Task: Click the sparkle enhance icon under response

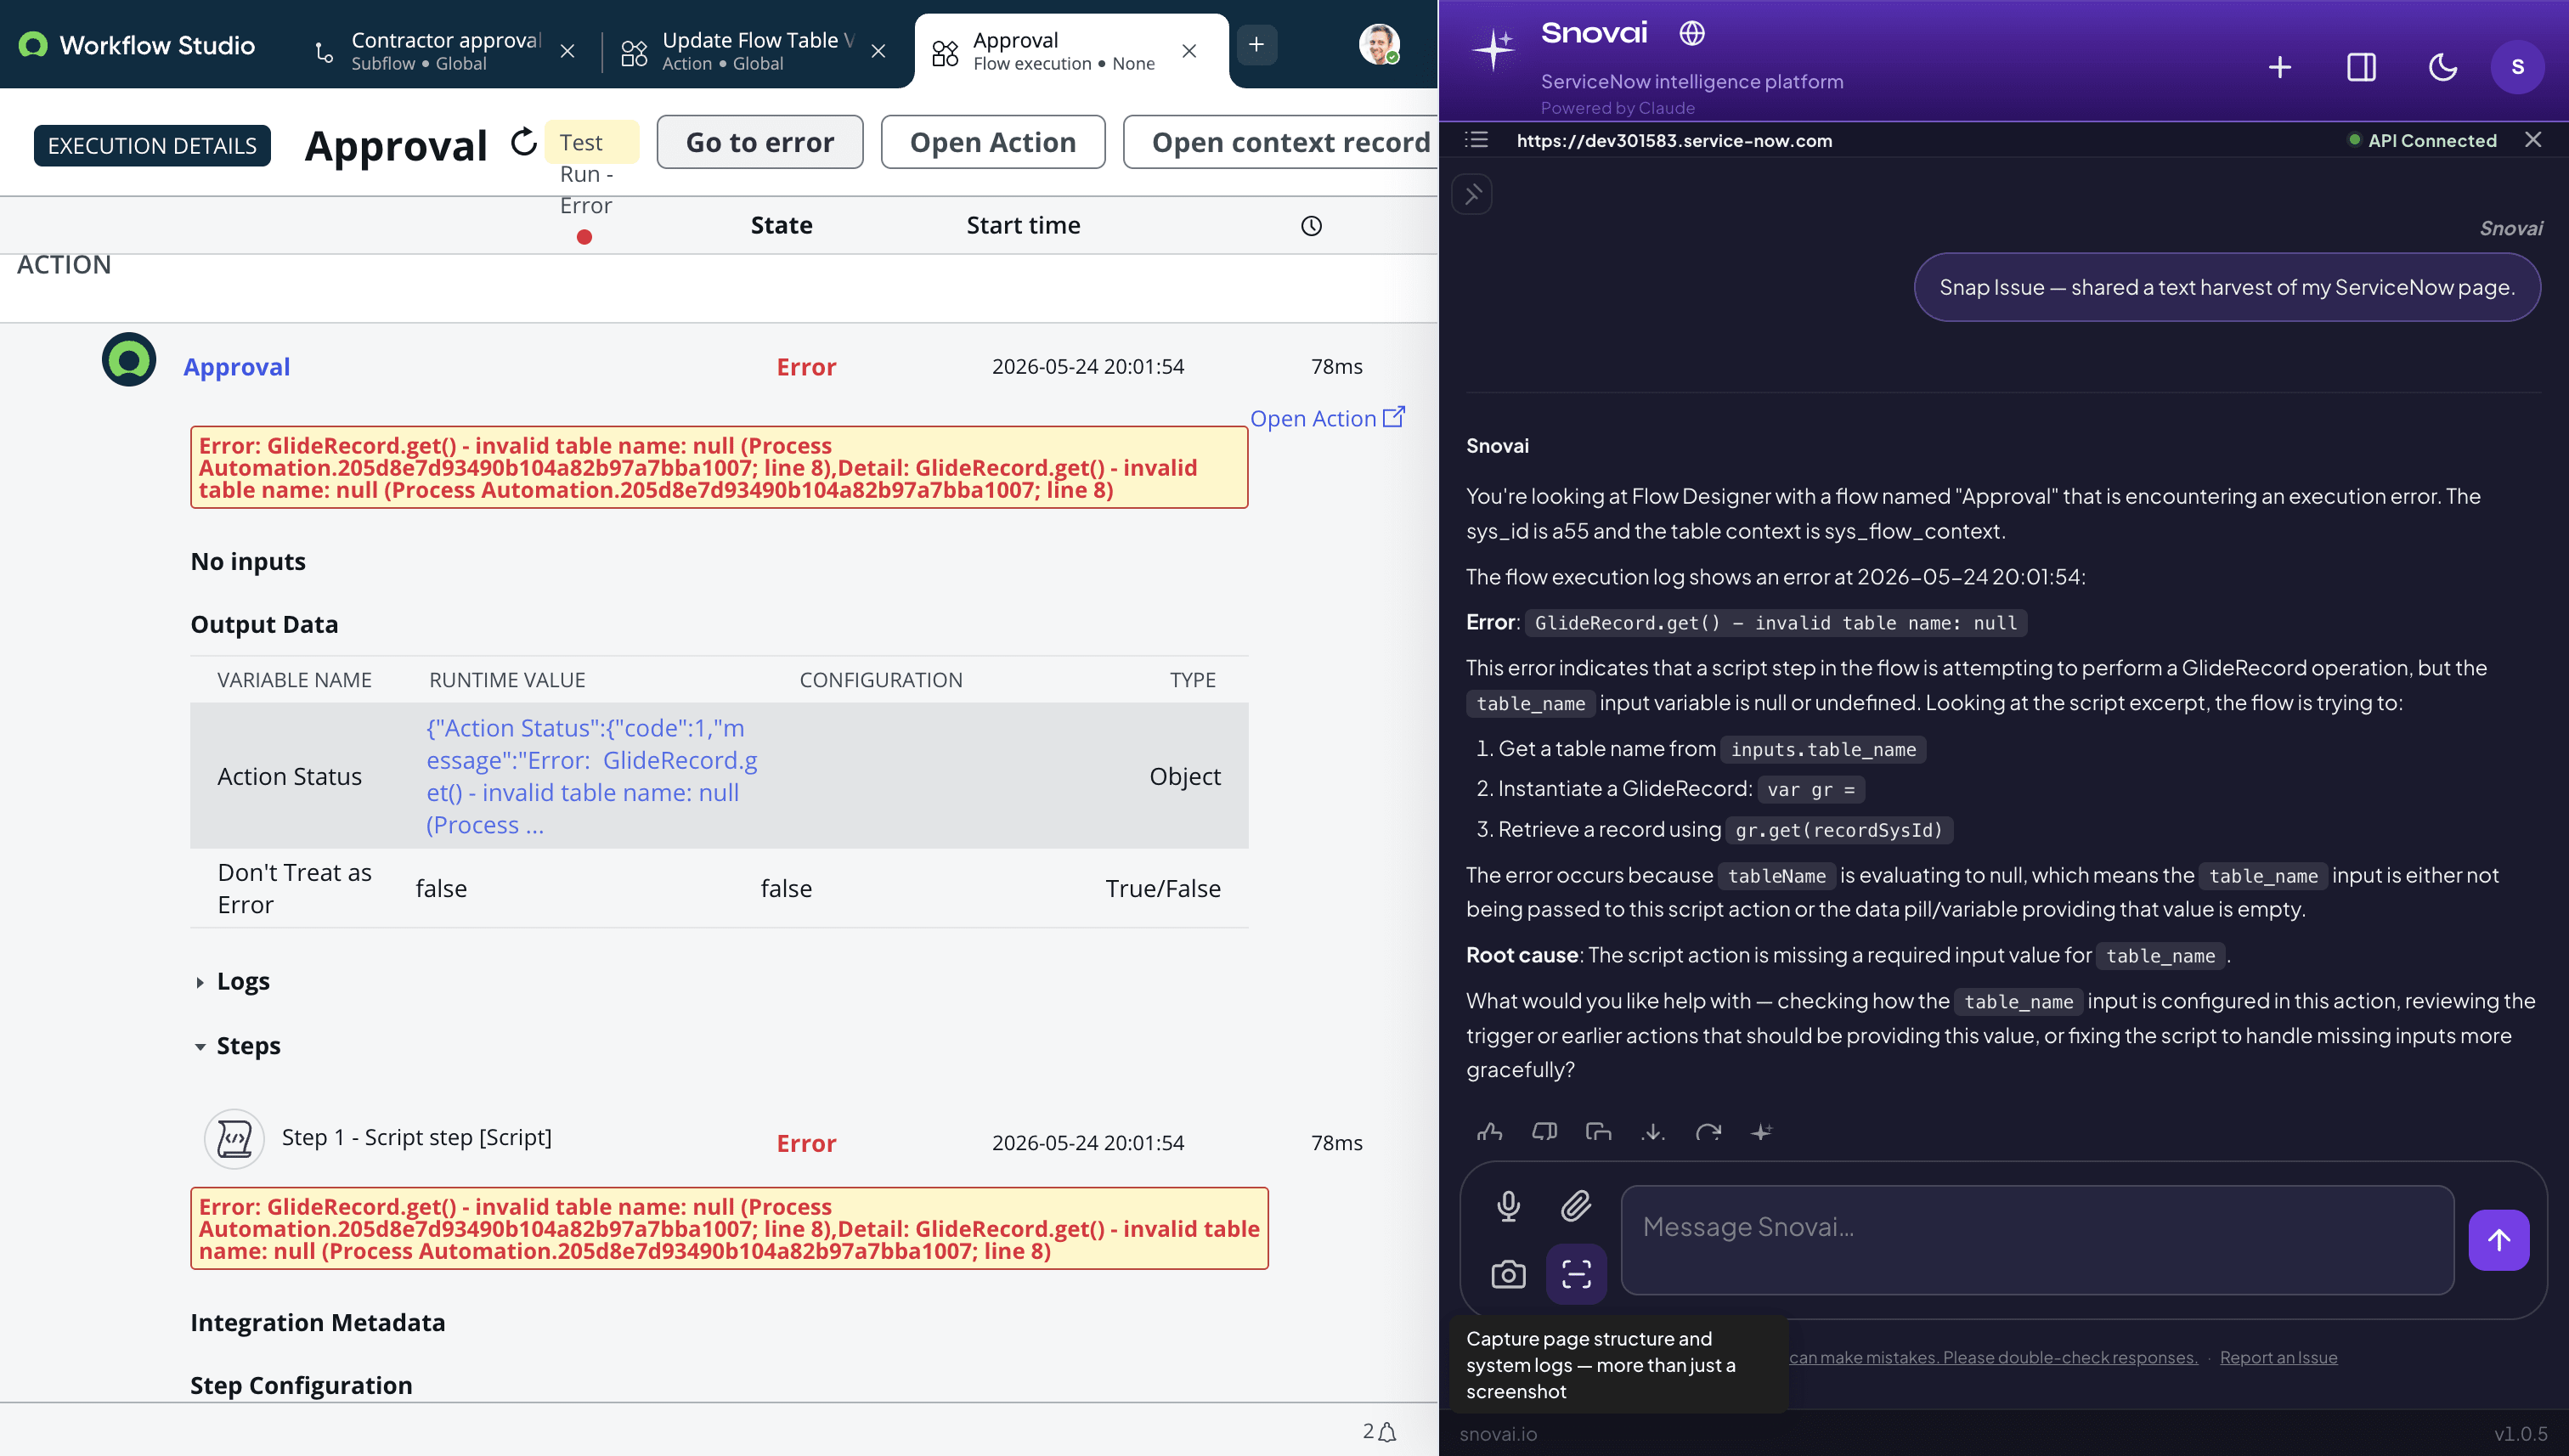Action: point(1762,1131)
